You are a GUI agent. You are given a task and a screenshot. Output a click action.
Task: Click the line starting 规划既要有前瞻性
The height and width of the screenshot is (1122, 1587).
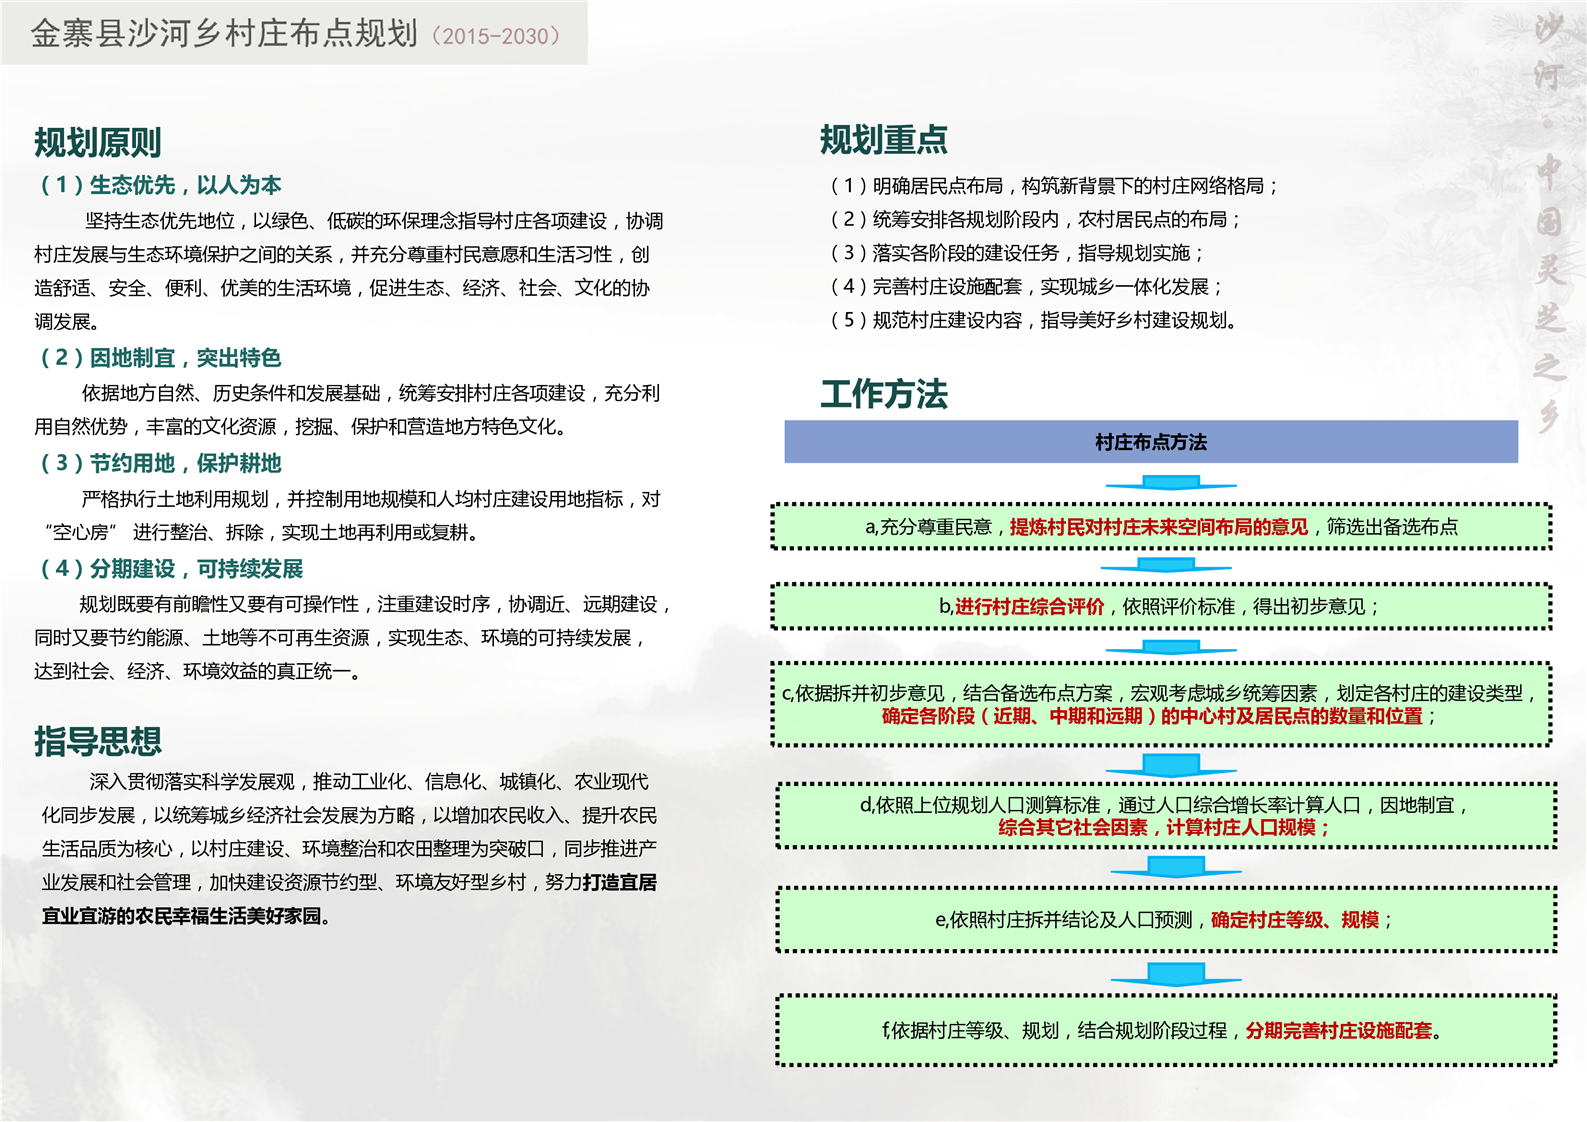click(375, 604)
